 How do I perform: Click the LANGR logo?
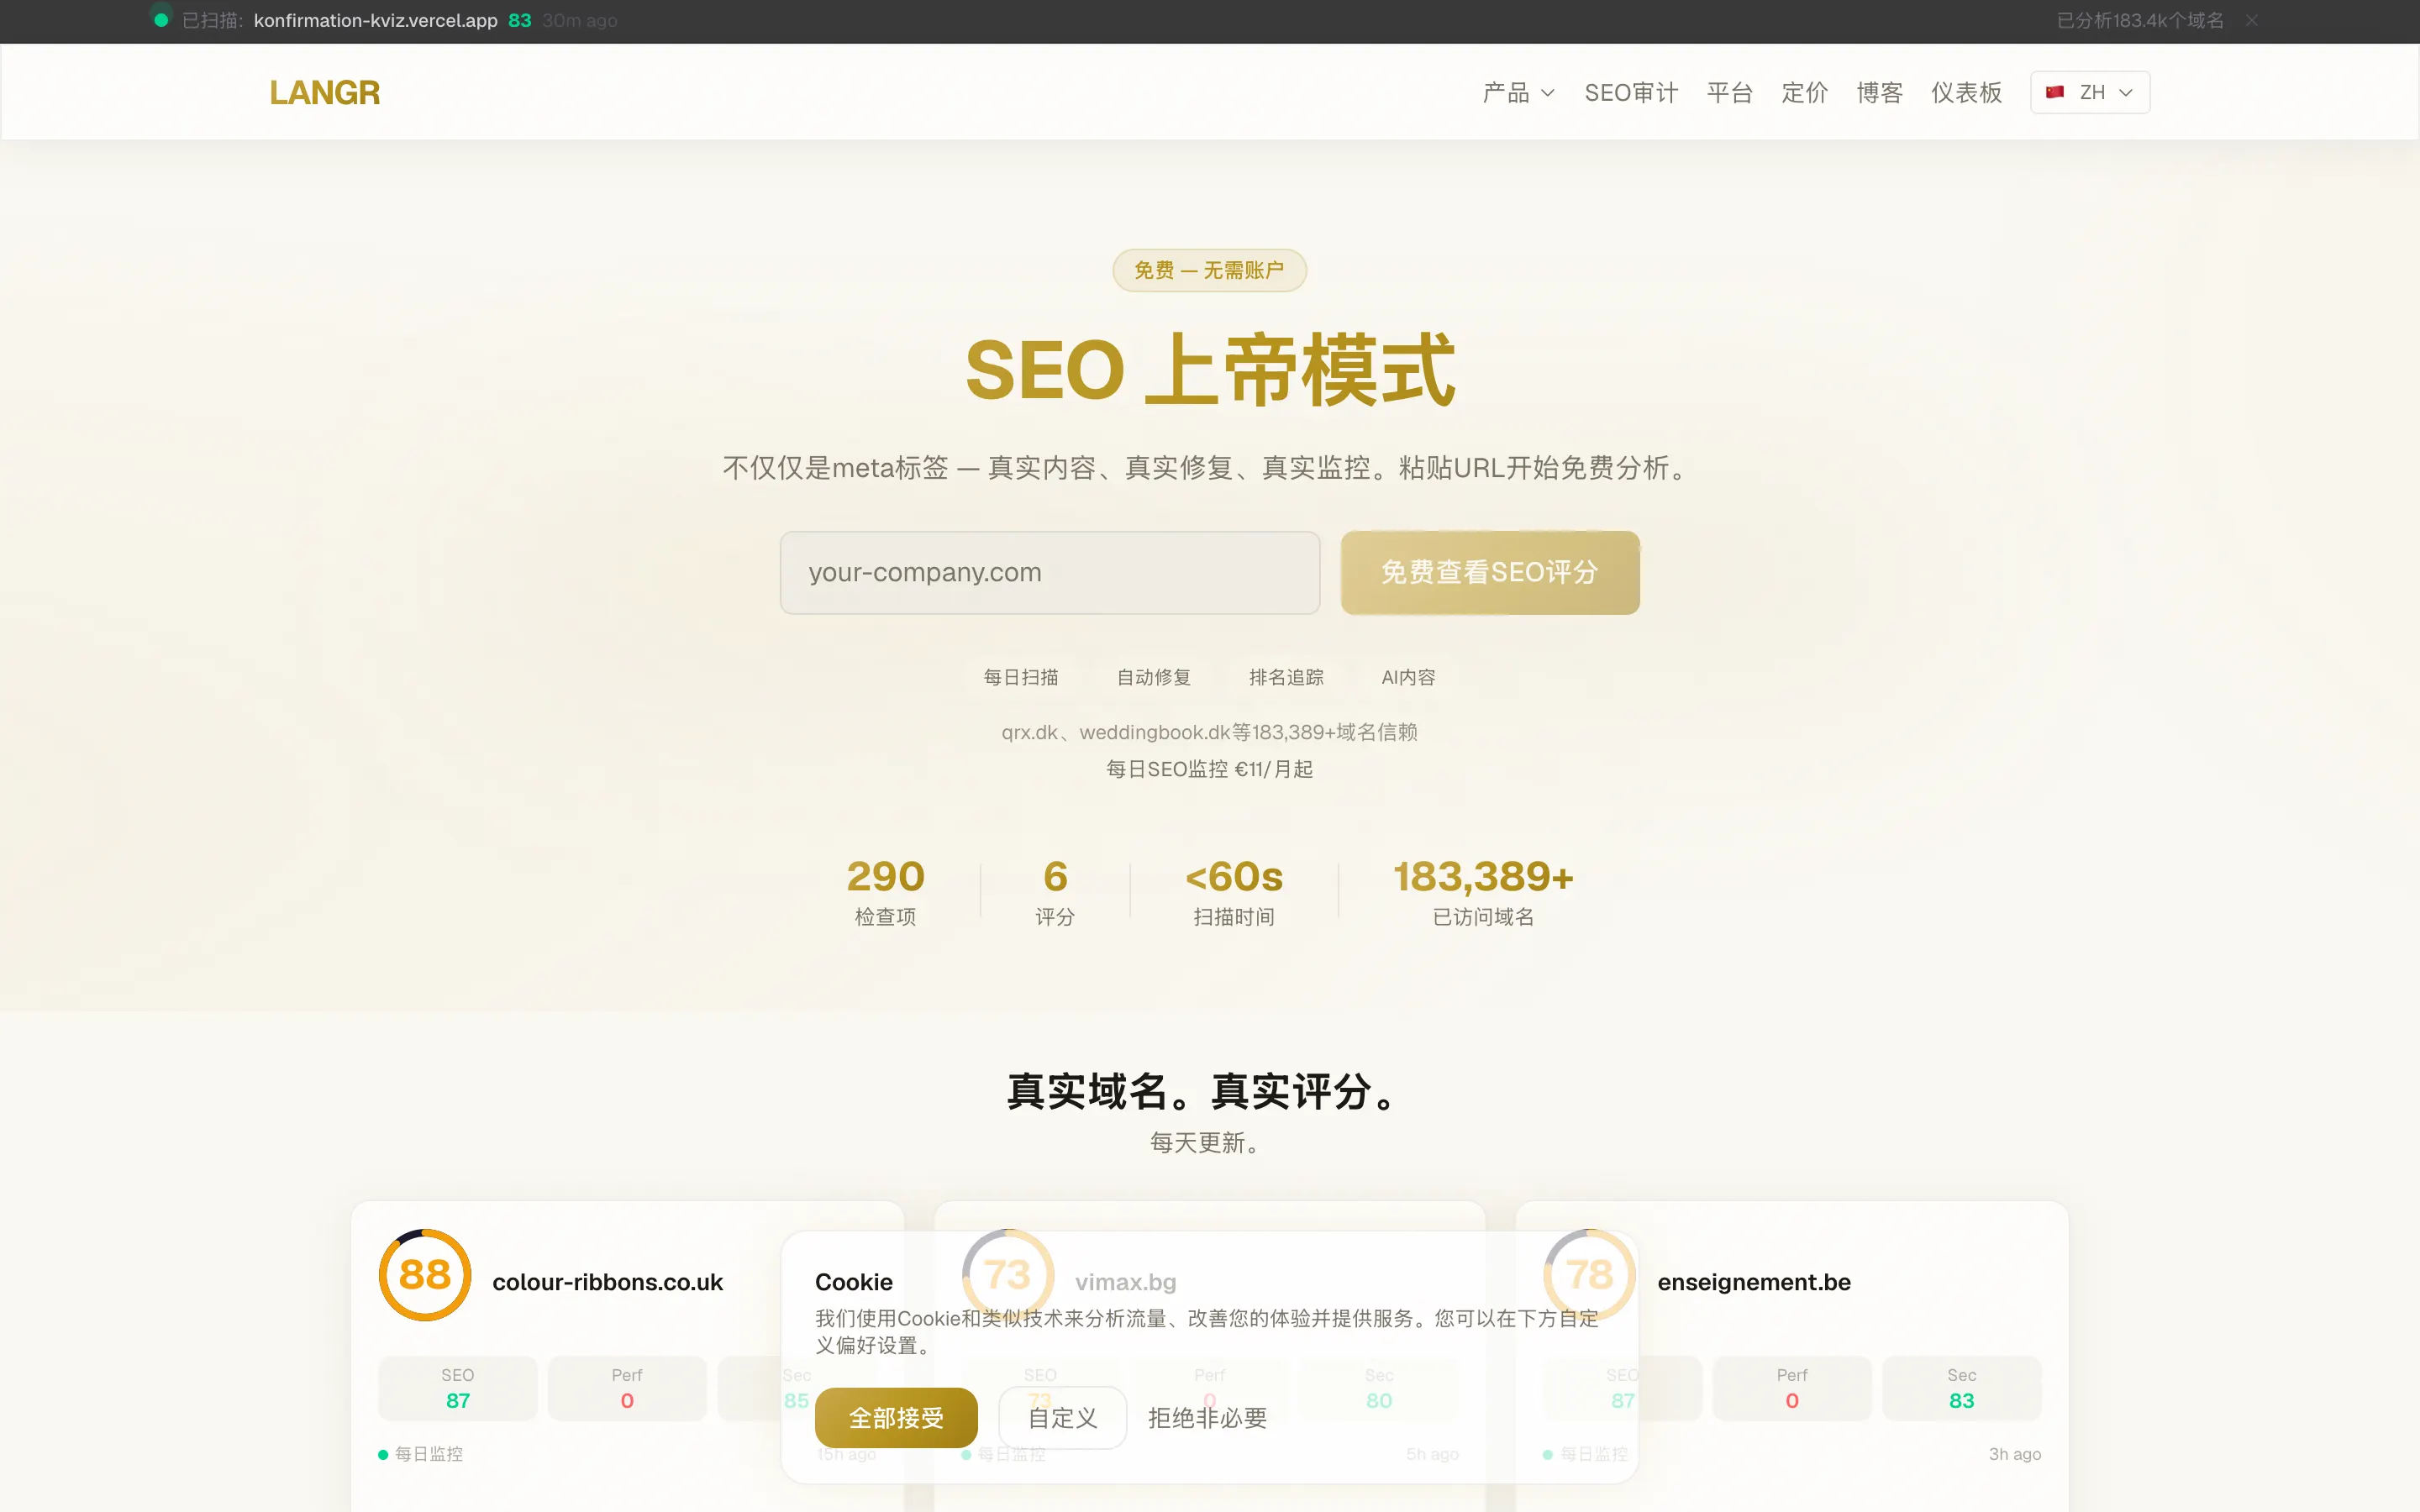[x=324, y=92]
